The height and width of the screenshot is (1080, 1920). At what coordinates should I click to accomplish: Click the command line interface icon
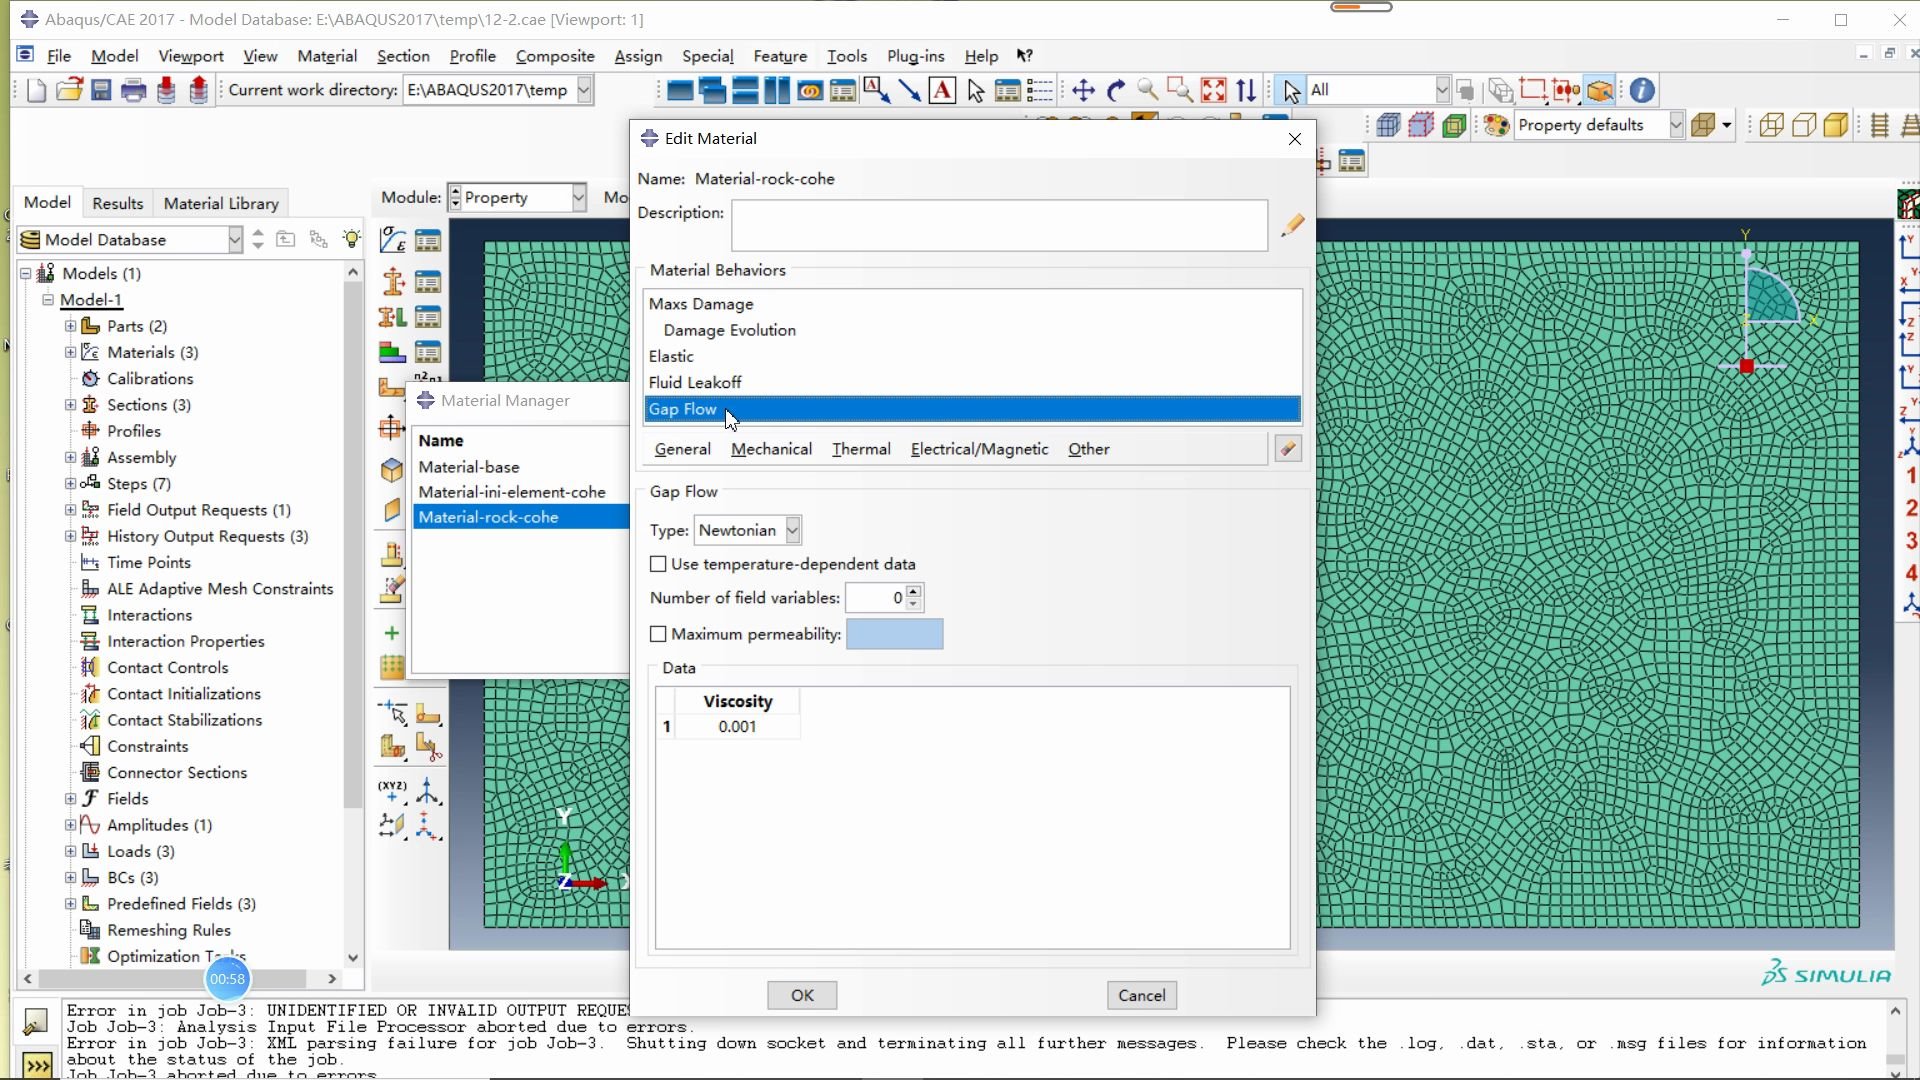pos(36,1066)
